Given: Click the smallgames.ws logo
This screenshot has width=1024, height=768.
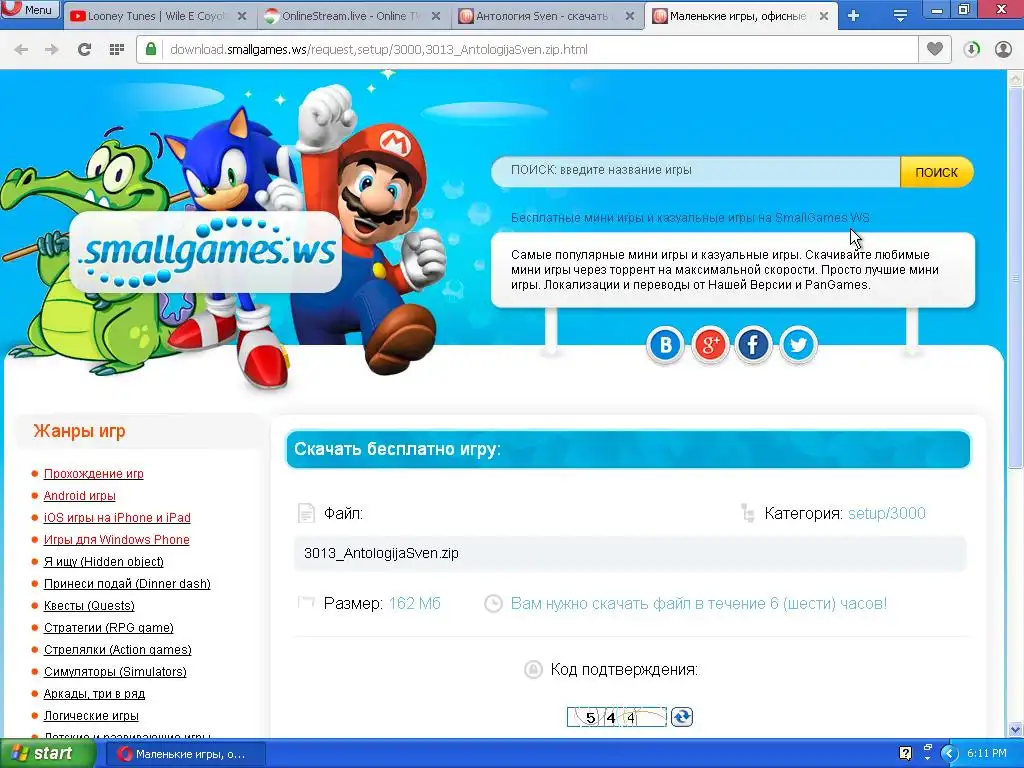Looking at the screenshot, I should click(x=206, y=251).
